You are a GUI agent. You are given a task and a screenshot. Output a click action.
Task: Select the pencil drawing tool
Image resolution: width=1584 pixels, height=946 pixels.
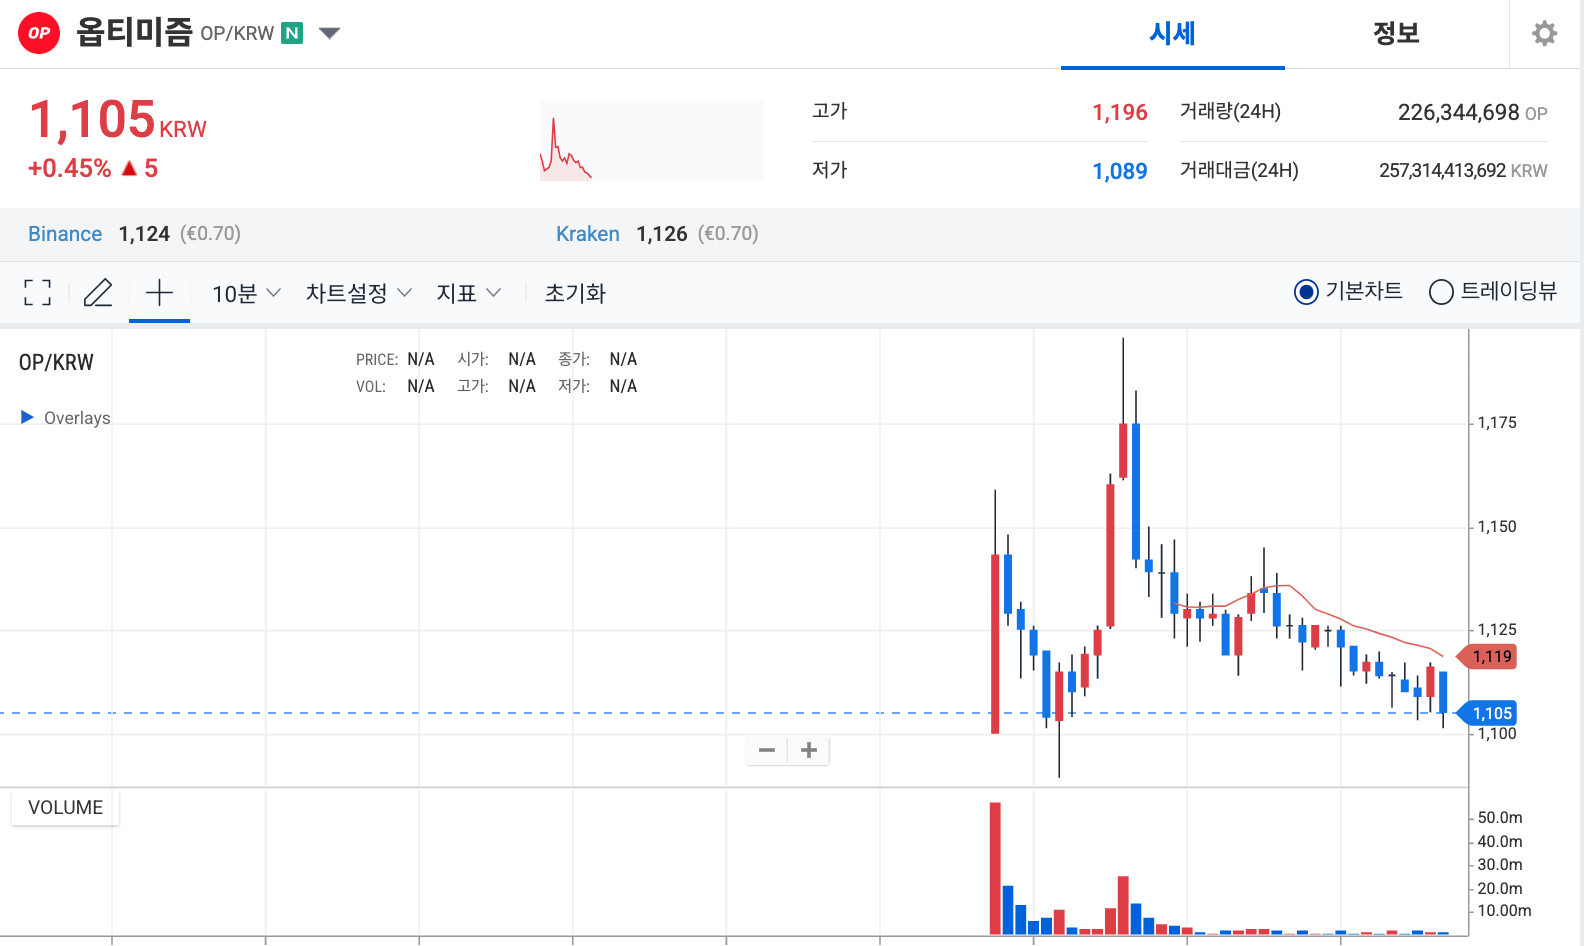98,292
